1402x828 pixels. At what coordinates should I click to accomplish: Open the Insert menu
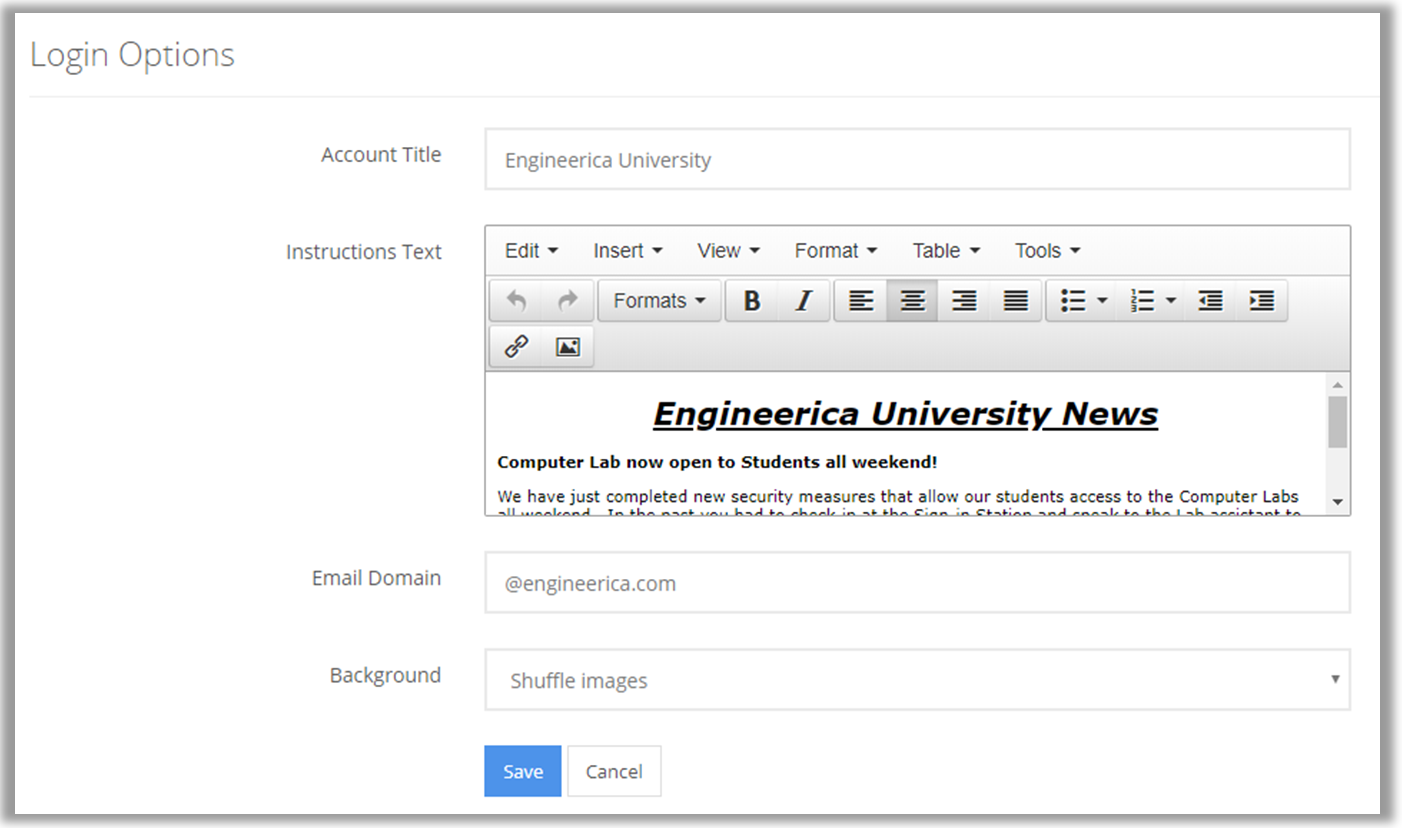point(628,250)
